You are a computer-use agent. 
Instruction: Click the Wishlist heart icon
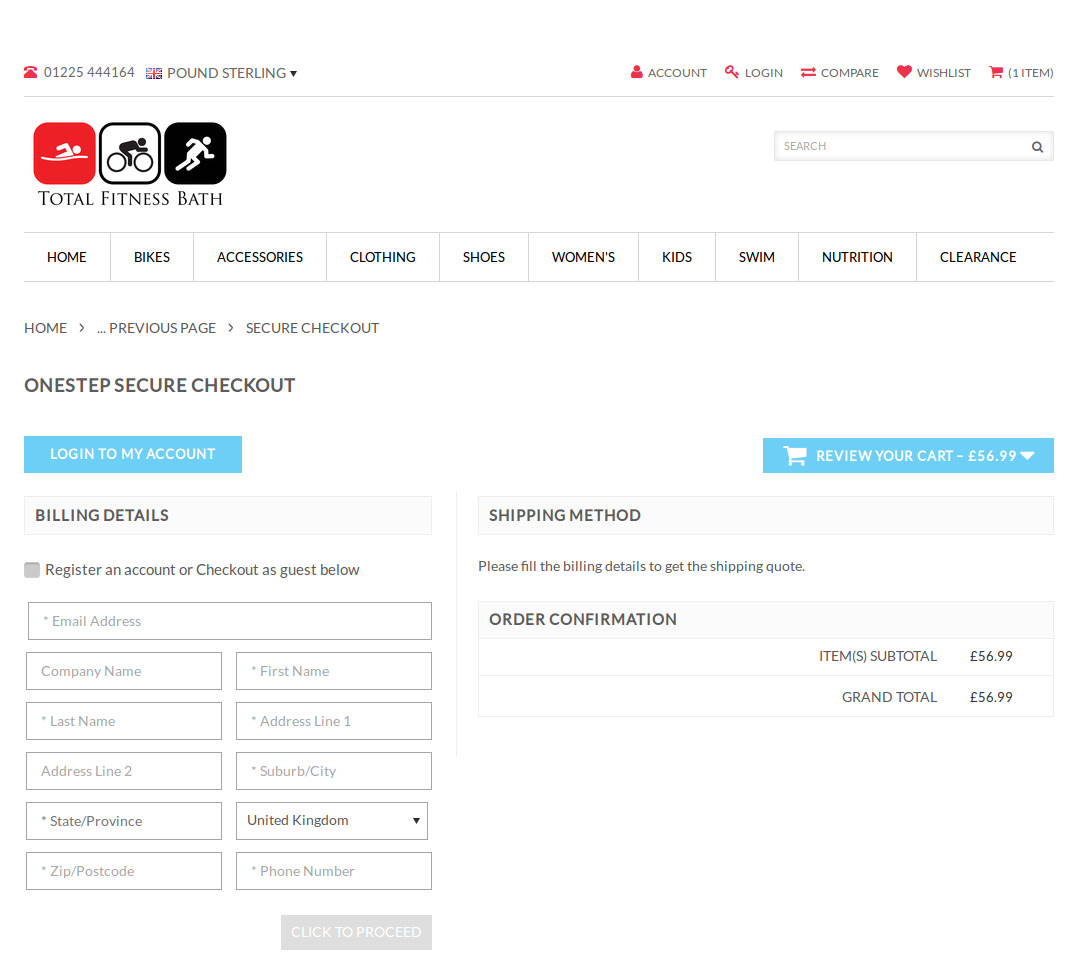click(x=904, y=72)
